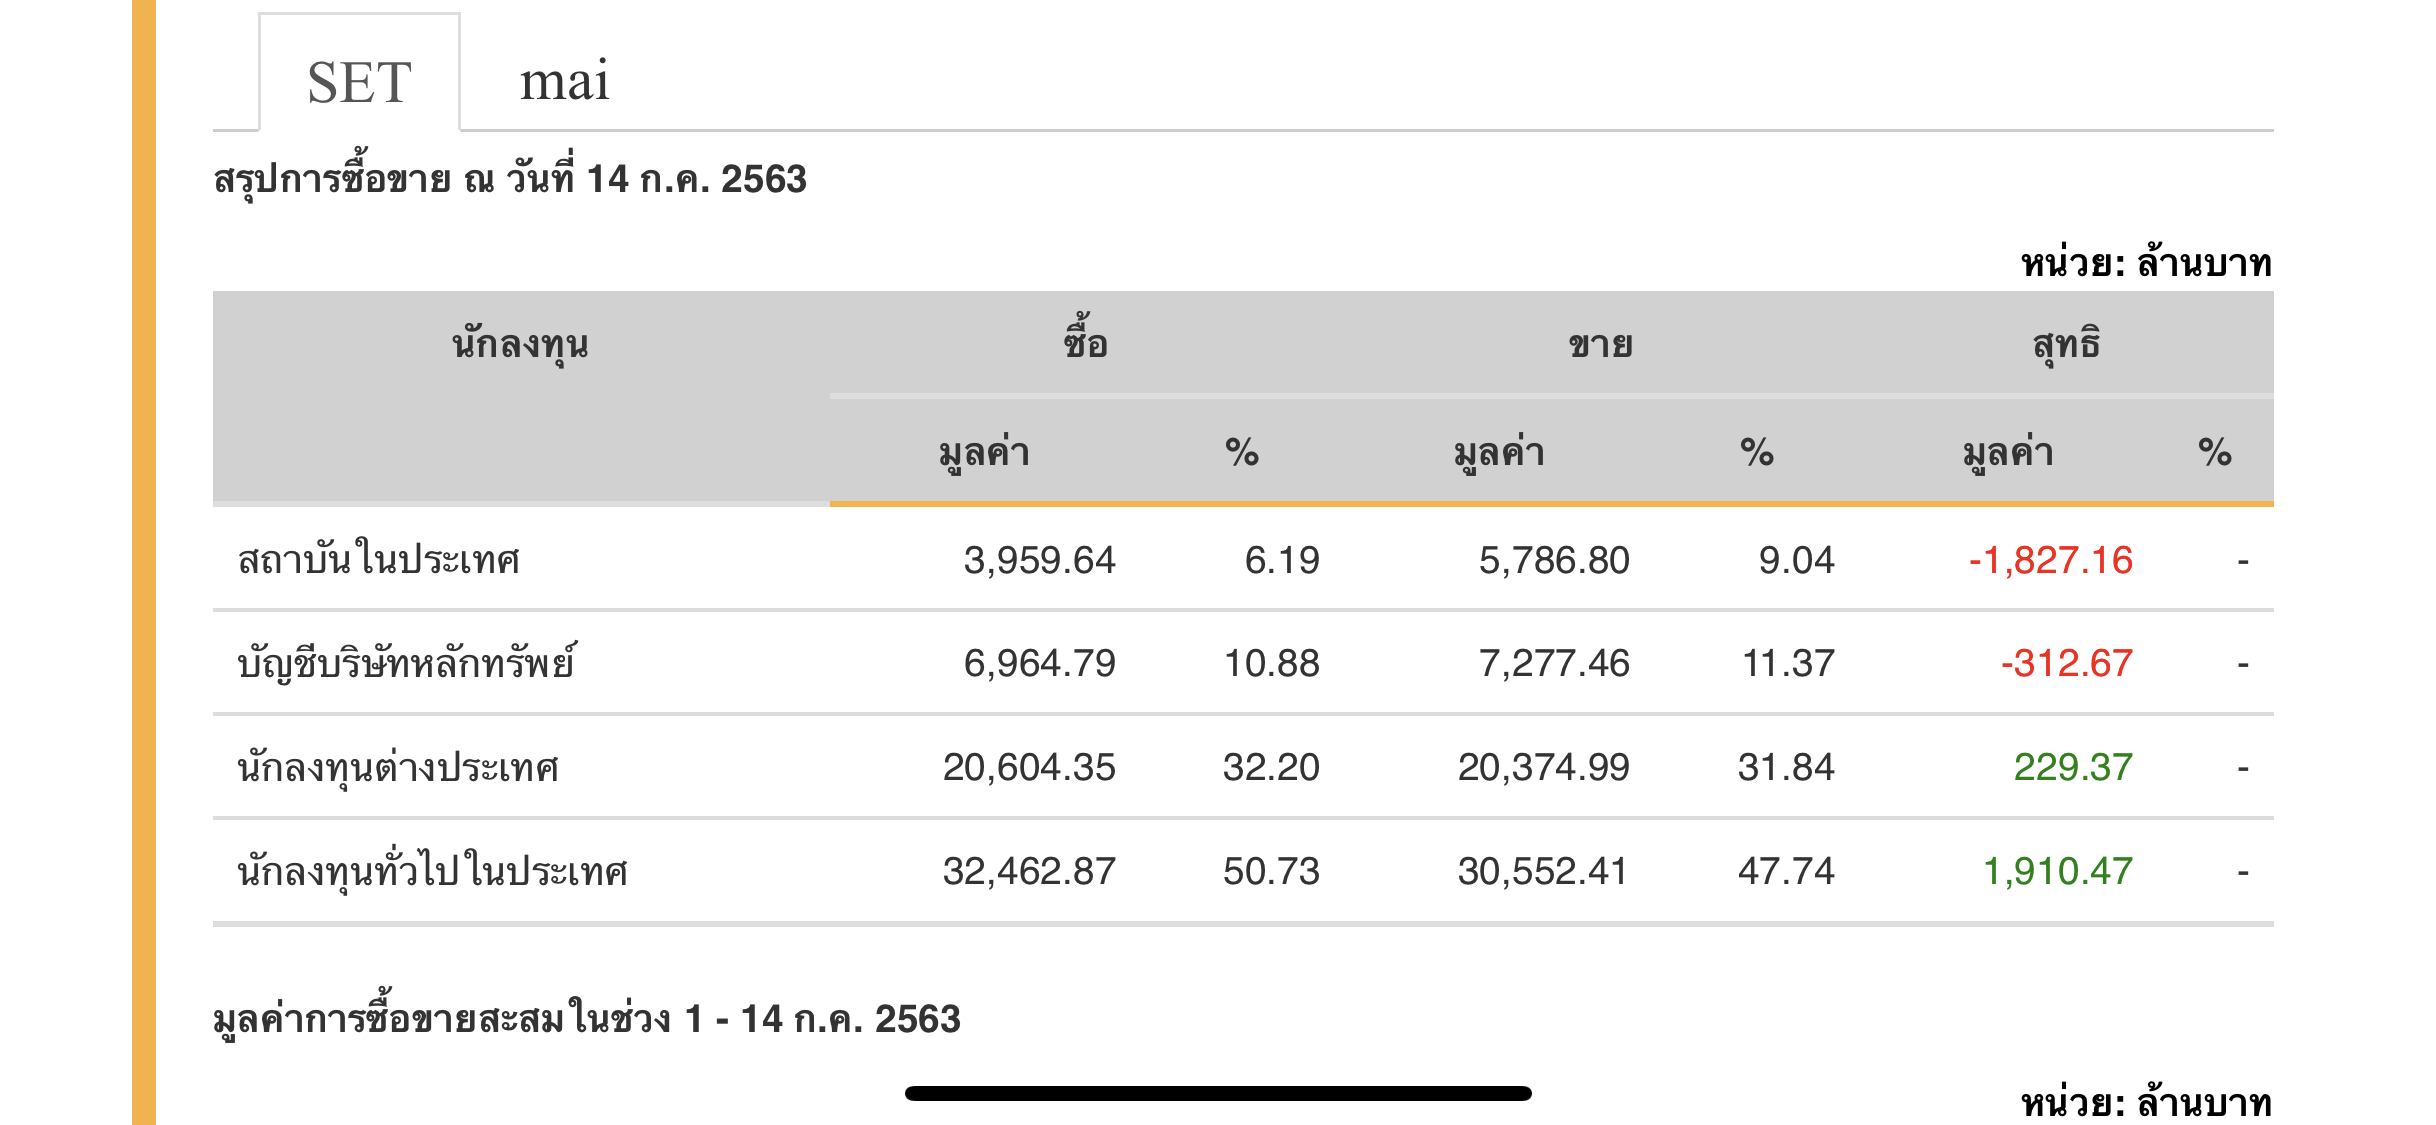The height and width of the screenshot is (1125, 2436).
Task: Tap the นักลงทุนต่างประเทศ row label
Action: pyautogui.click(x=397, y=768)
